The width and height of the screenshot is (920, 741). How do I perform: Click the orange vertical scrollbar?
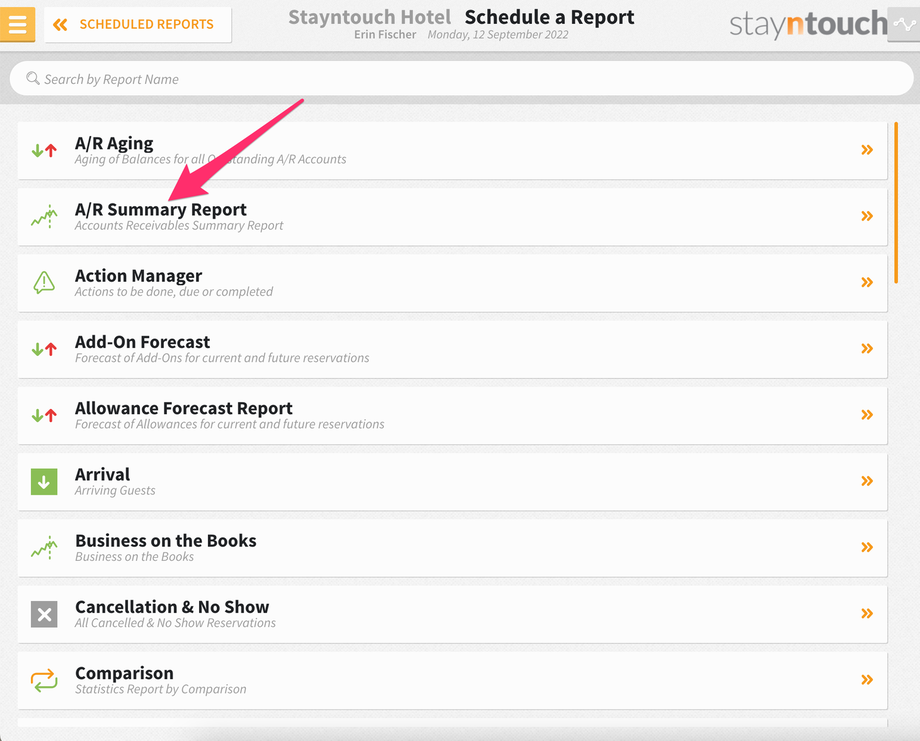pyautogui.click(x=896, y=202)
